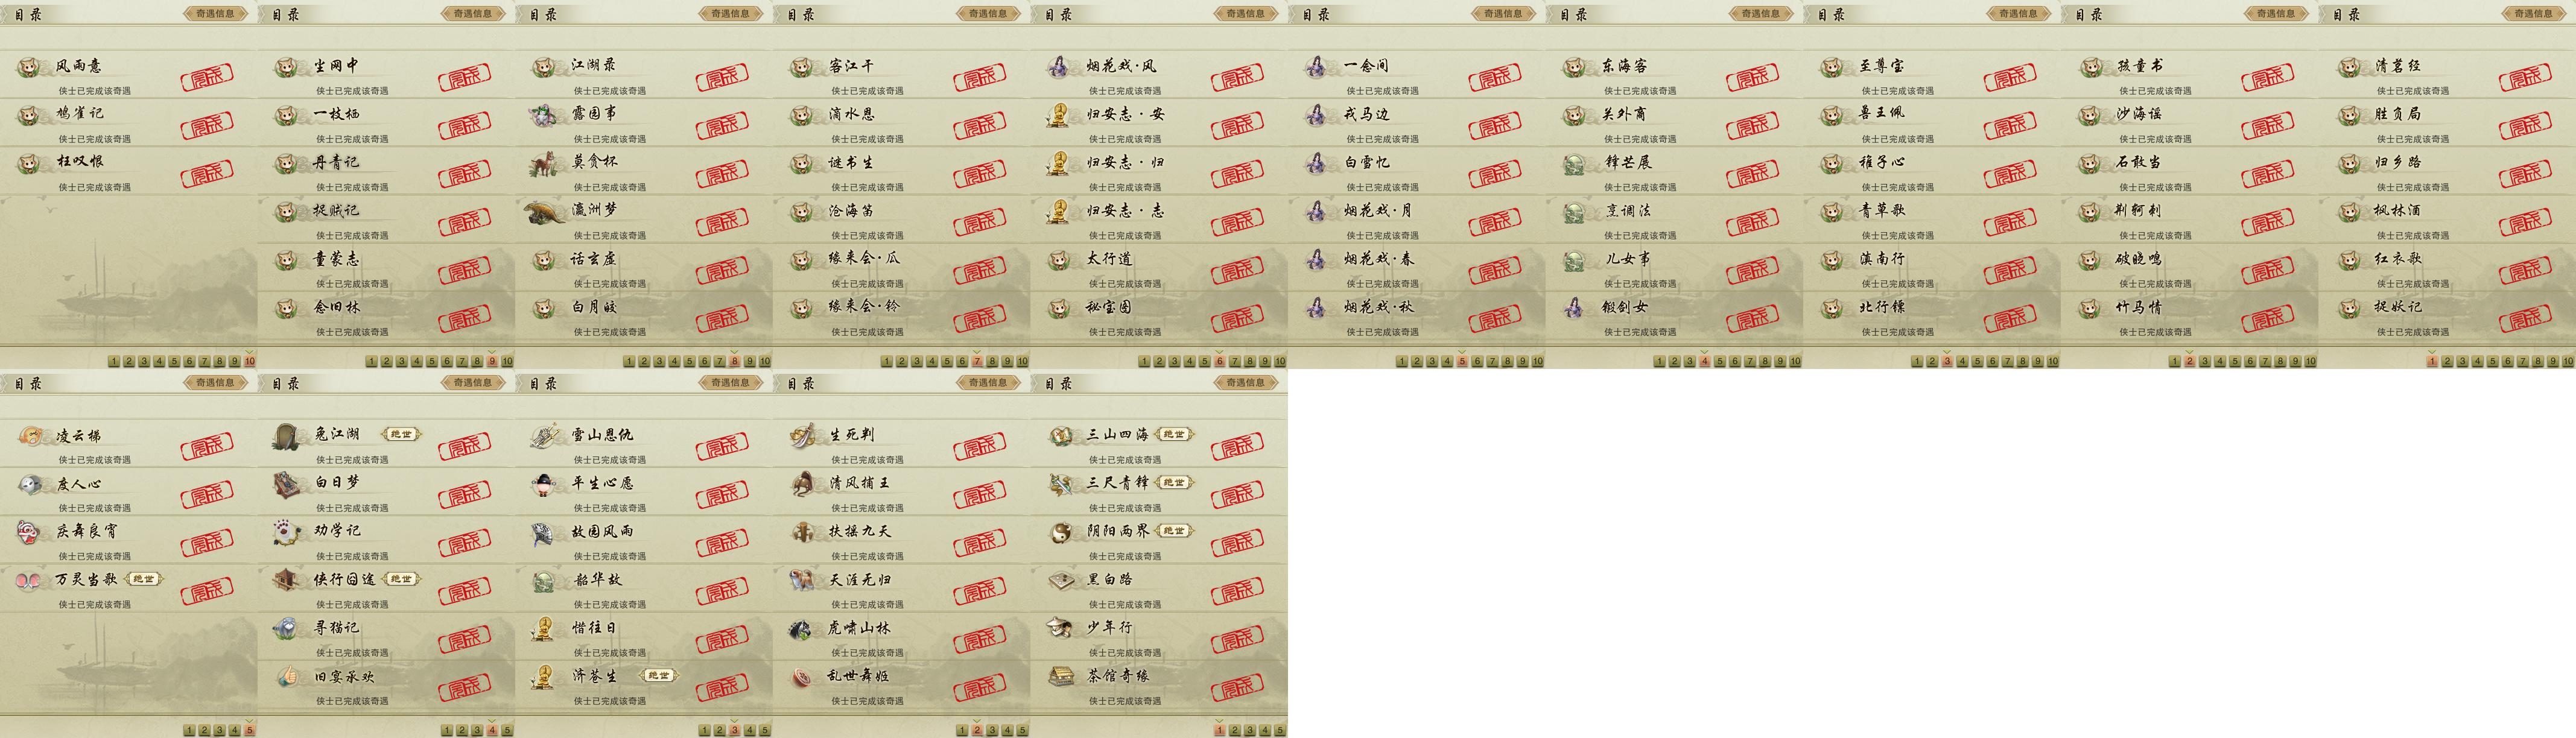Click the yin-yang icon for 阴阳两界
This screenshot has height=738, width=2576.
tap(1060, 532)
